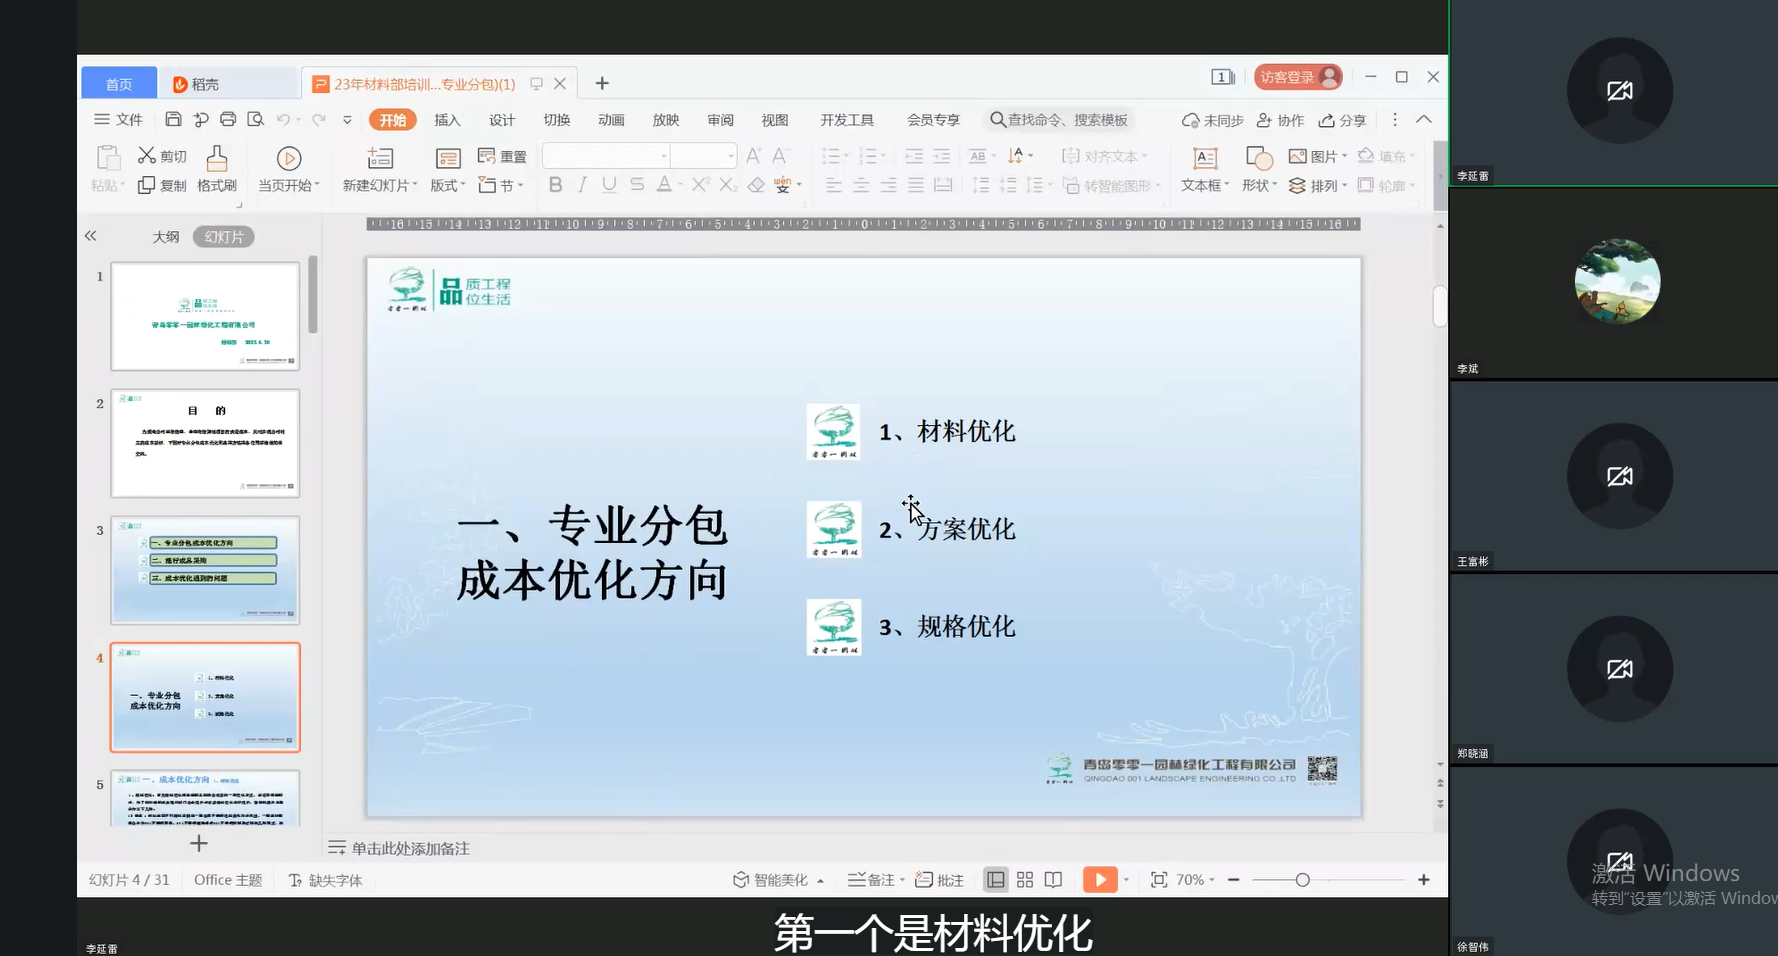Click the zoom out minus button

[x=1234, y=880]
